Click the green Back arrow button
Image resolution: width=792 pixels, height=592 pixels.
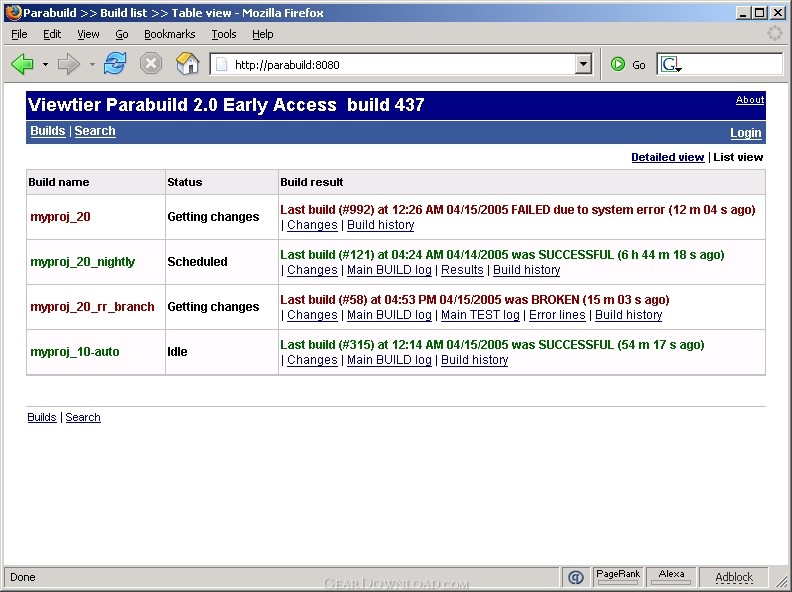tap(22, 64)
